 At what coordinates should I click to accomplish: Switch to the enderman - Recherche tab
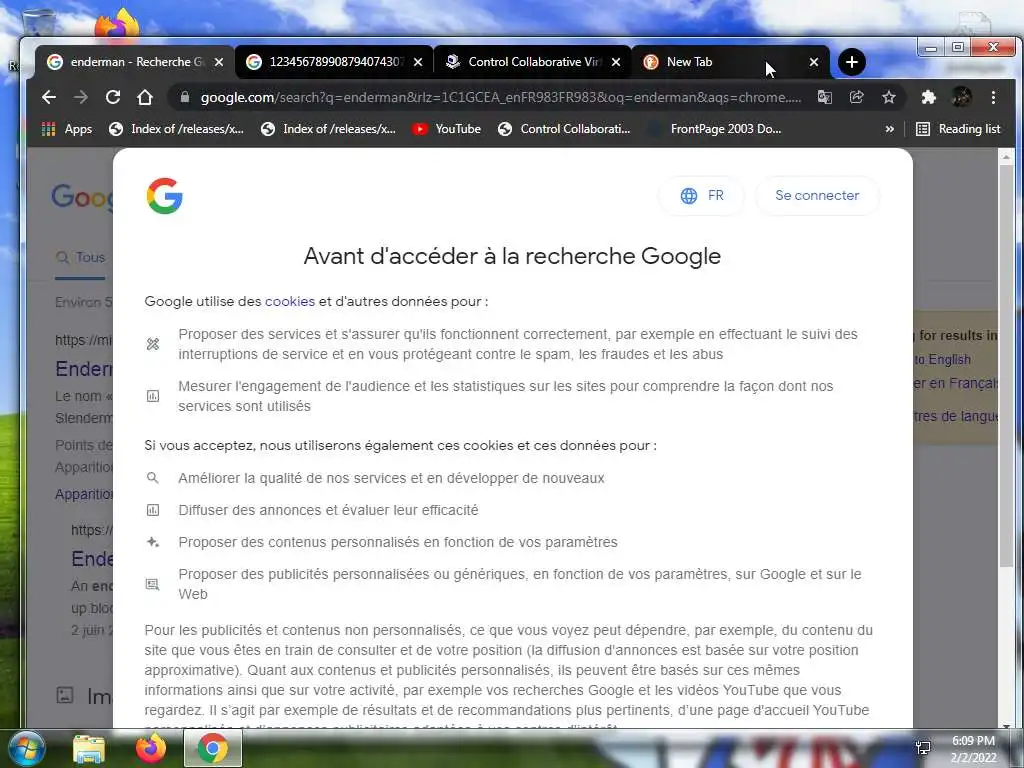pos(134,62)
